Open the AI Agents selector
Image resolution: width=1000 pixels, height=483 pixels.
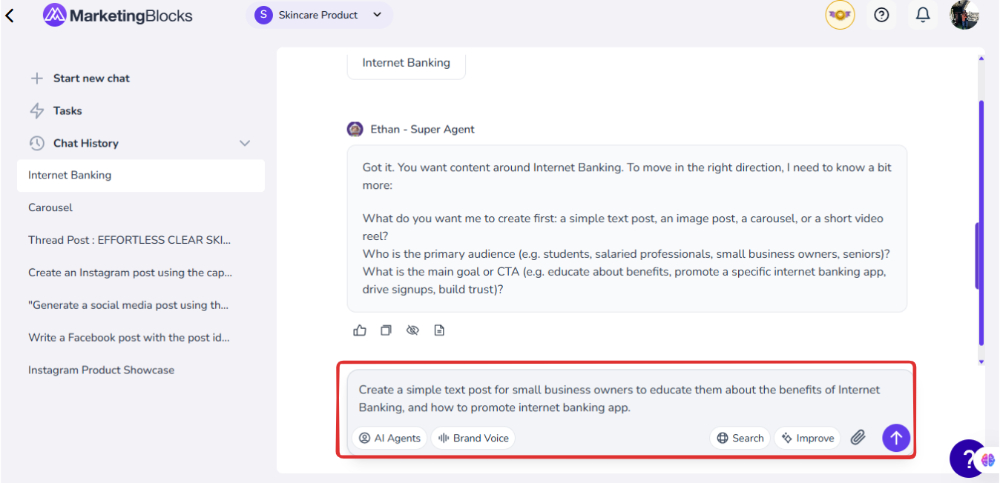[390, 438]
